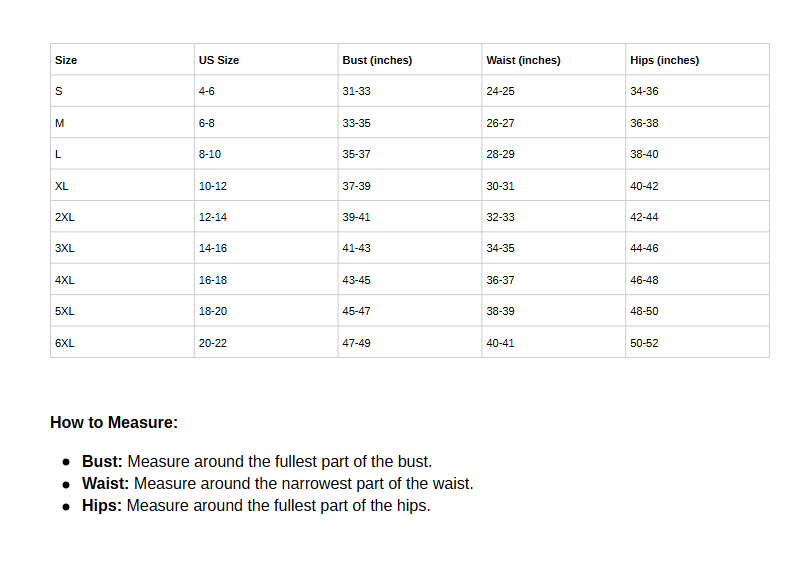Select US size 8-10 cell
The width and height of the screenshot is (808, 584).
coord(266,154)
